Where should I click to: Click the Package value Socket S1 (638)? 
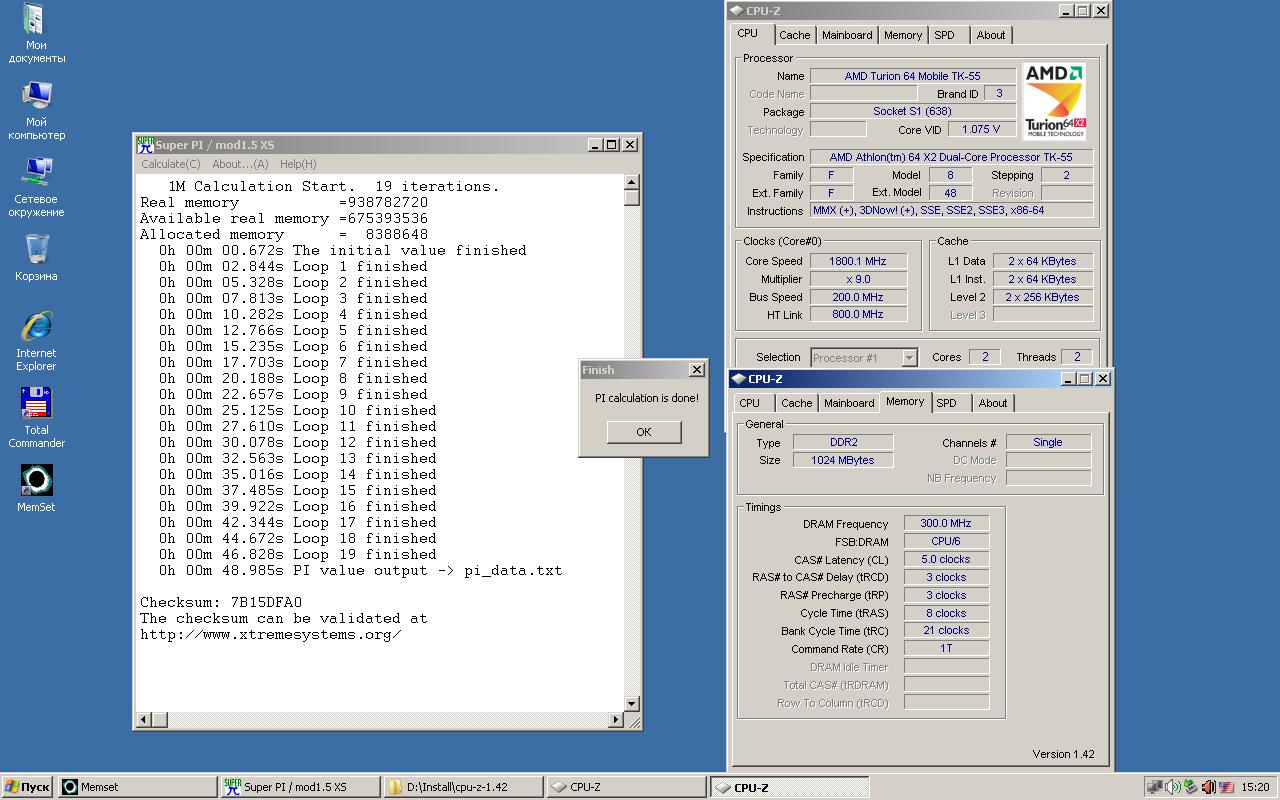point(912,111)
